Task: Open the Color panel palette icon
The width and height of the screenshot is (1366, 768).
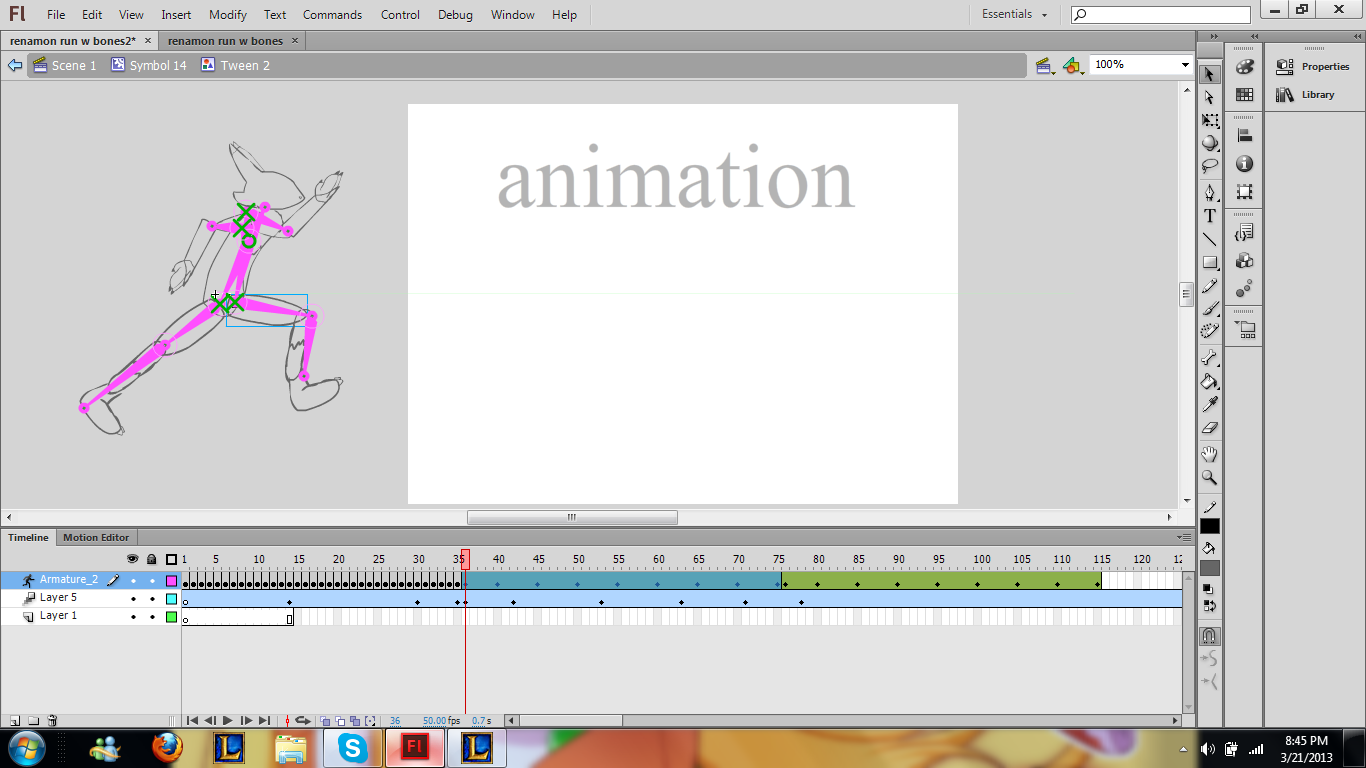Action: tap(1244, 67)
